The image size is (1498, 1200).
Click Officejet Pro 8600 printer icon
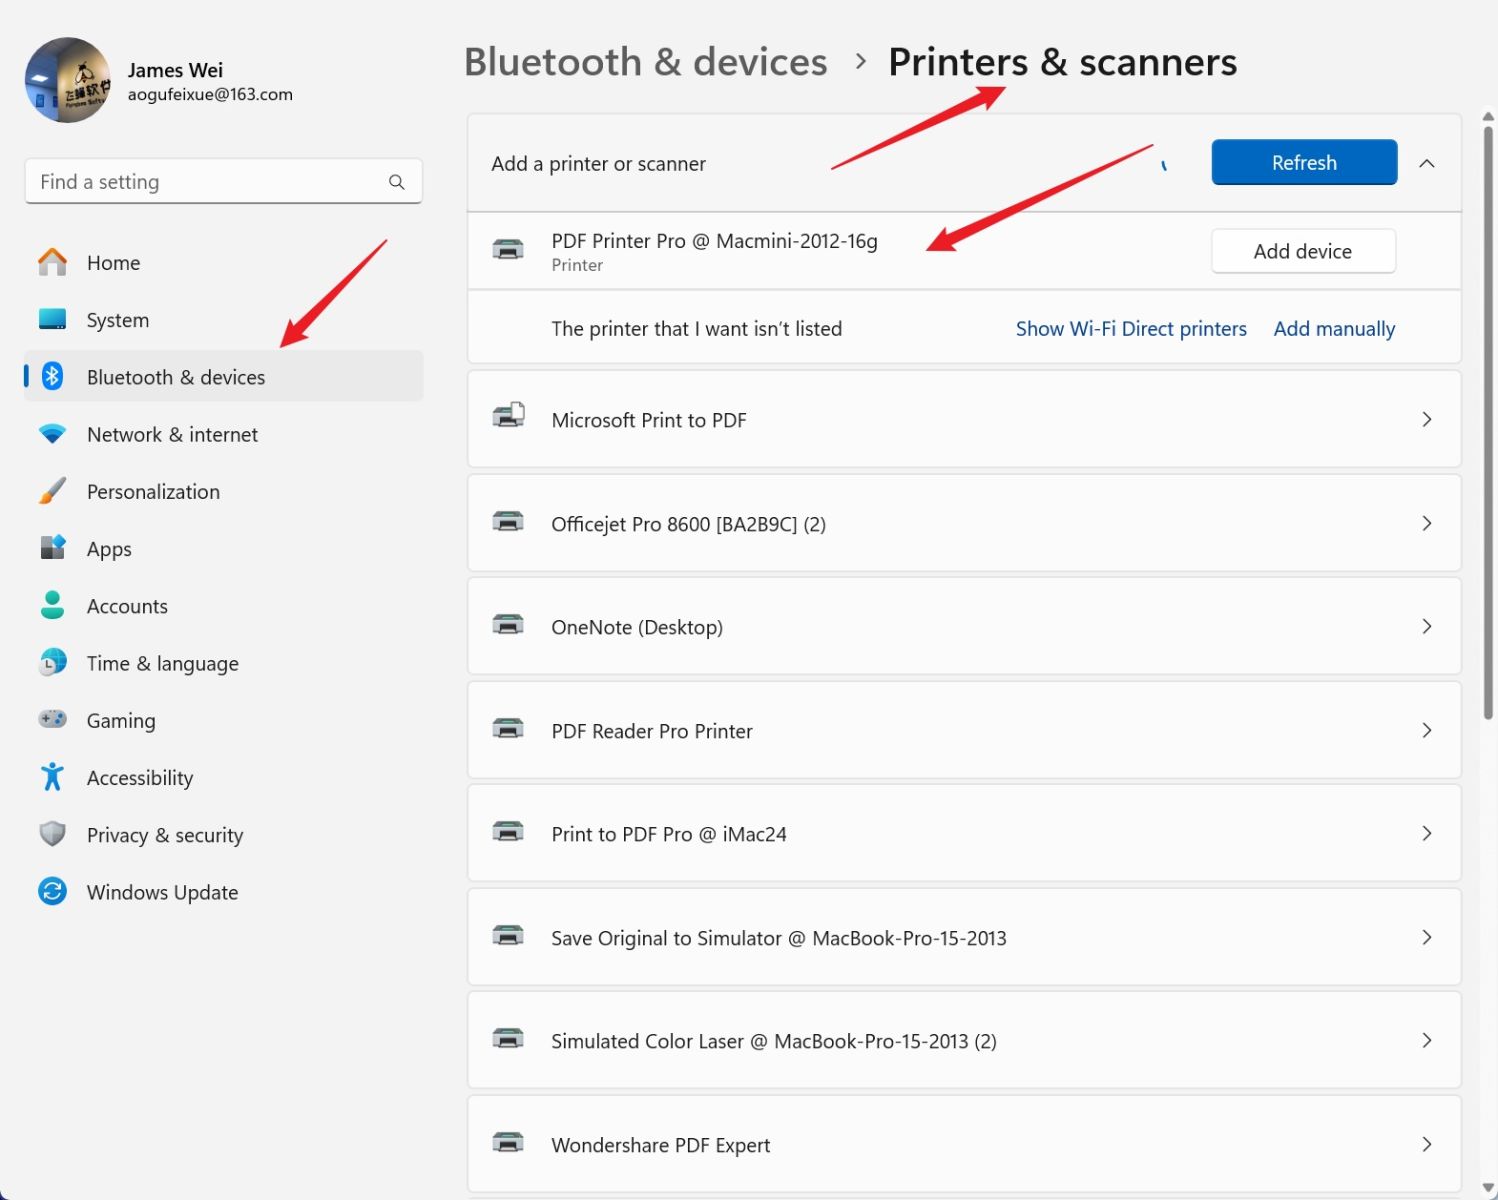click(508, 522)
